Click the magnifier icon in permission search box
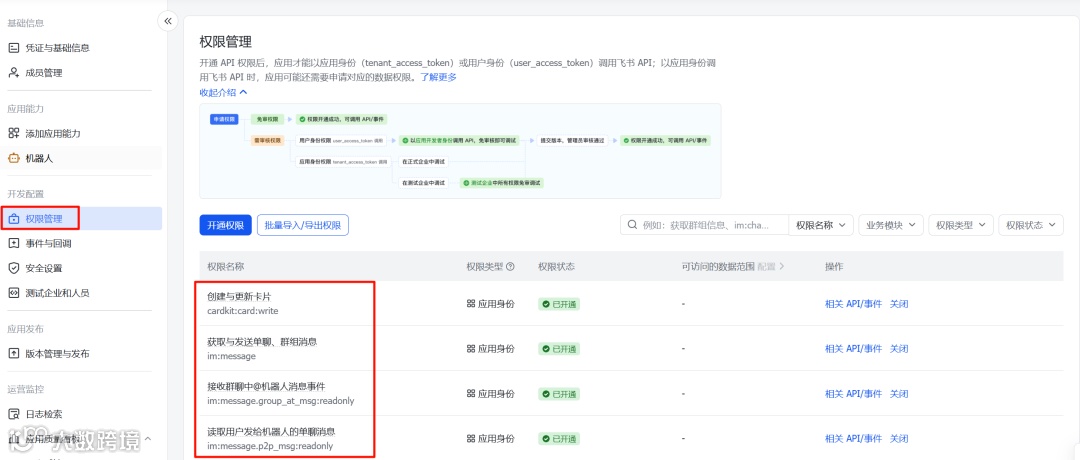This screenshot has width=1080, height=460. click(632, 225)
